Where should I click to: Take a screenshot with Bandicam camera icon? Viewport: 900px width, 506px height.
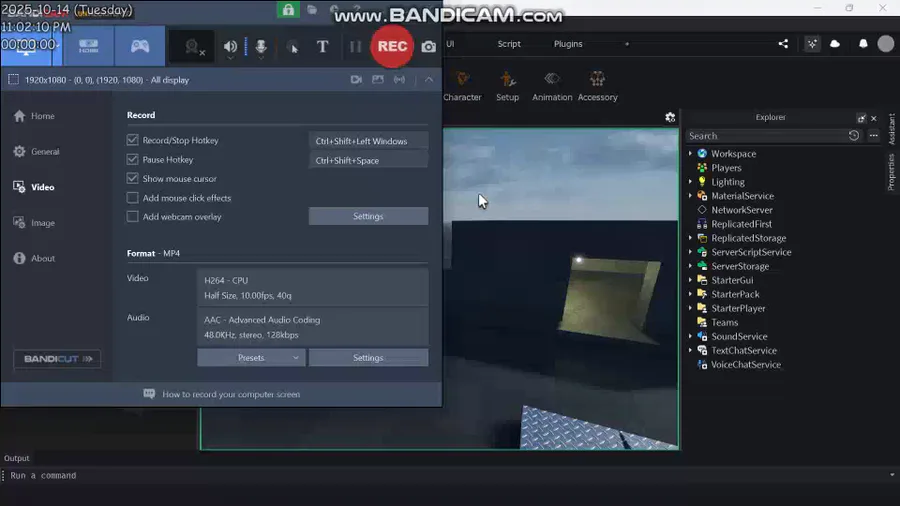click(428, 47)
